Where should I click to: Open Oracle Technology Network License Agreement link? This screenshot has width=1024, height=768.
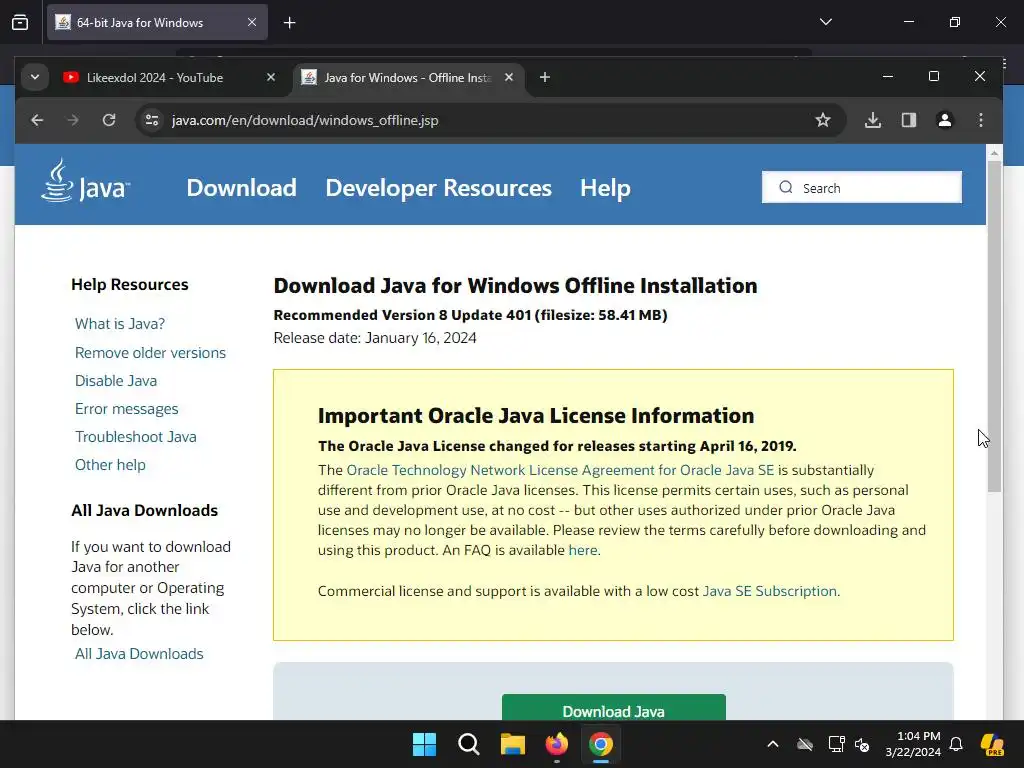(560, 470)
